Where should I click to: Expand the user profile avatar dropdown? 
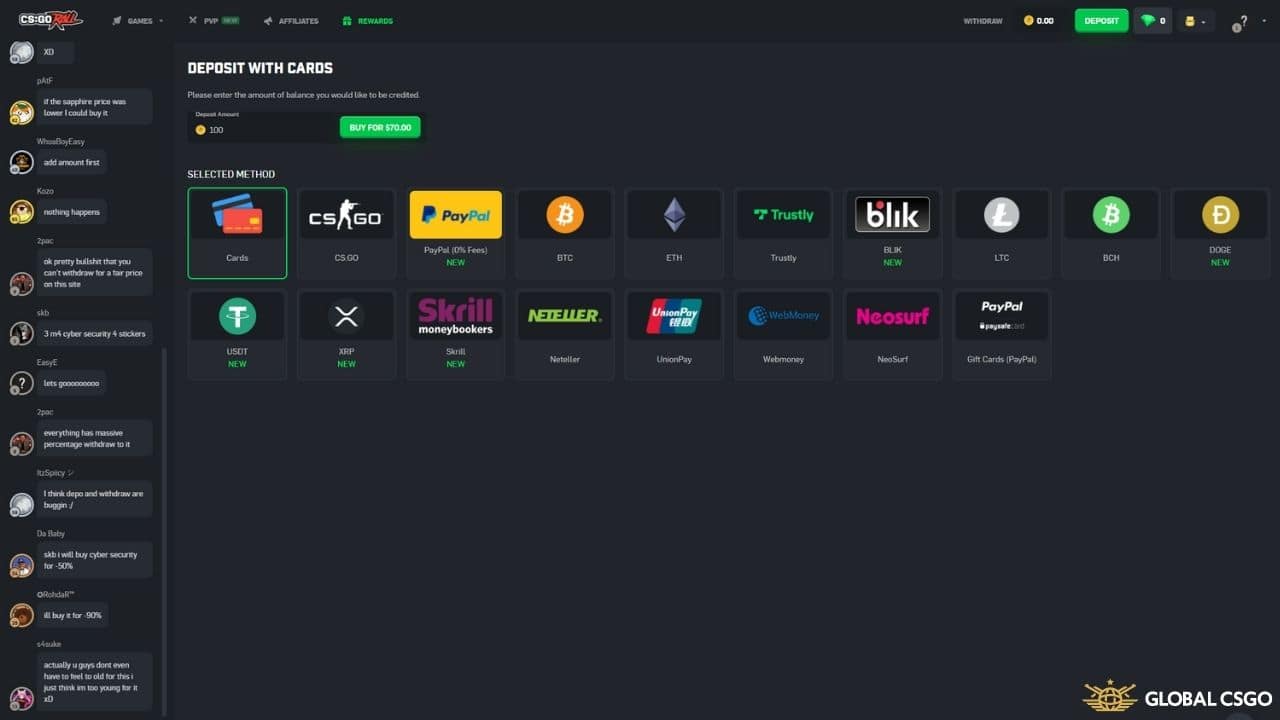coord(1195,21)
